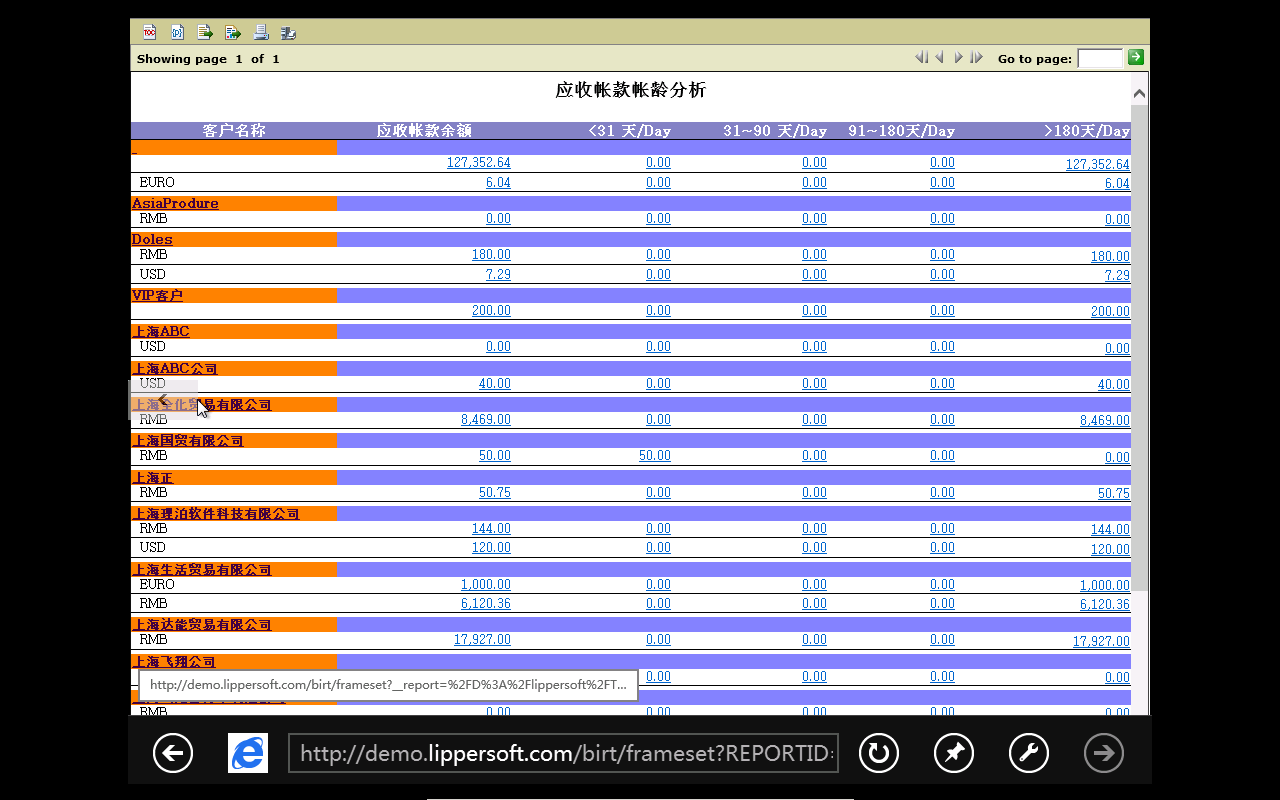Click the export report icon
1280x800 pixels.
[233, 32]
